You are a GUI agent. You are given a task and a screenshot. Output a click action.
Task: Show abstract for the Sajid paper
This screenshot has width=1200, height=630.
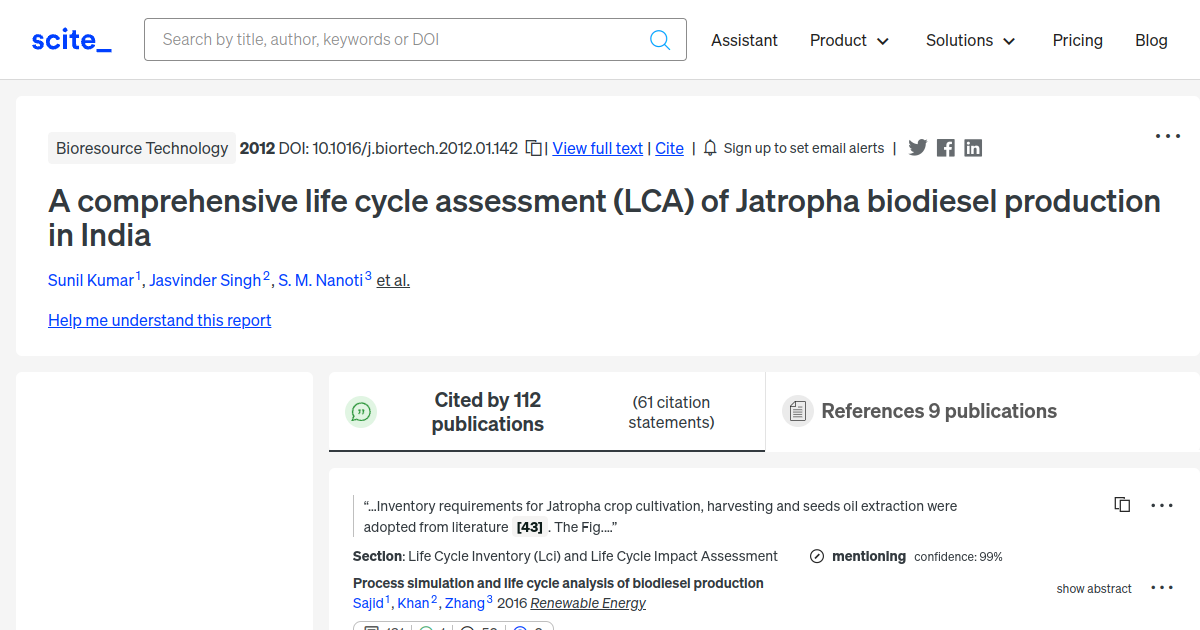[x=1093, y=588]
